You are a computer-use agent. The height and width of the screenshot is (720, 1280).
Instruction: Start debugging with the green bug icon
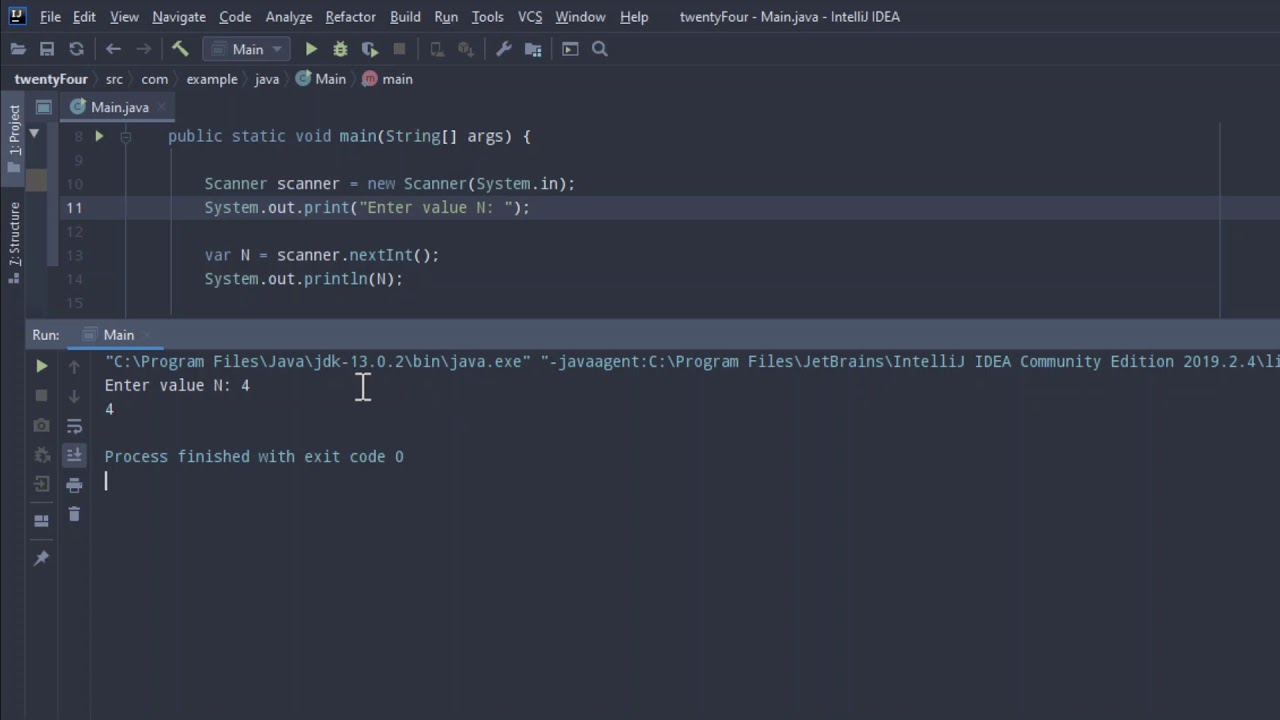click(x=340, y=49)
